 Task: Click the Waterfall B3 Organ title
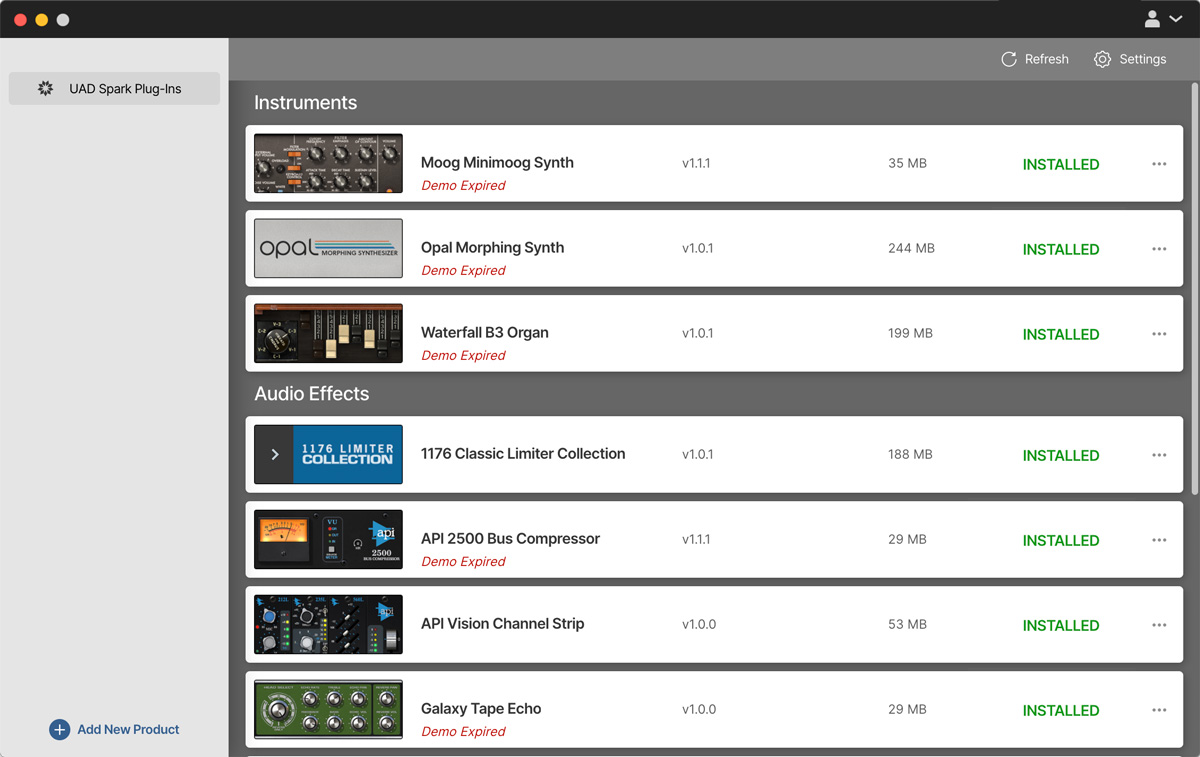click(x=485, y=332)
